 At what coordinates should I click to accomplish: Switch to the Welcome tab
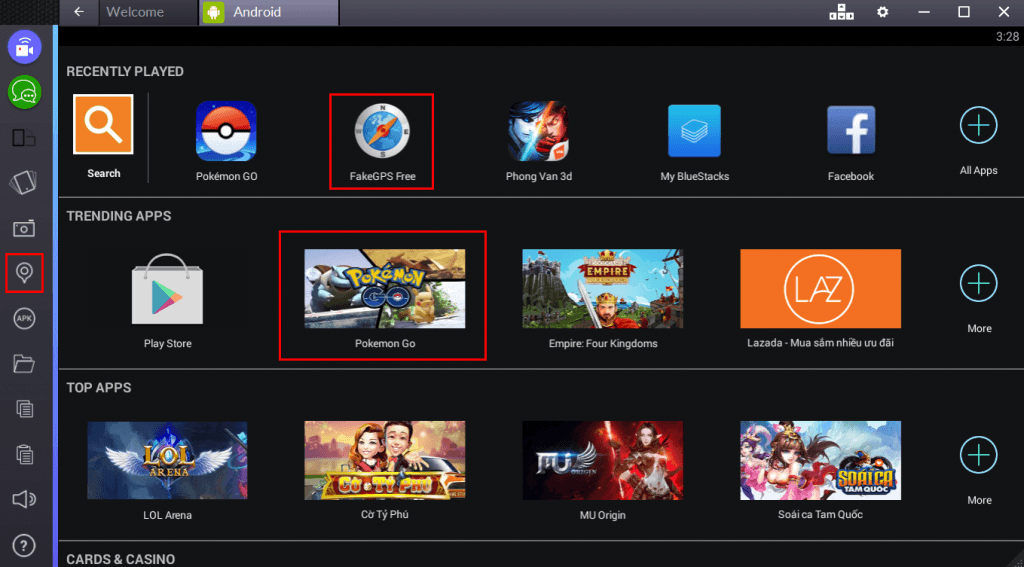148,12
